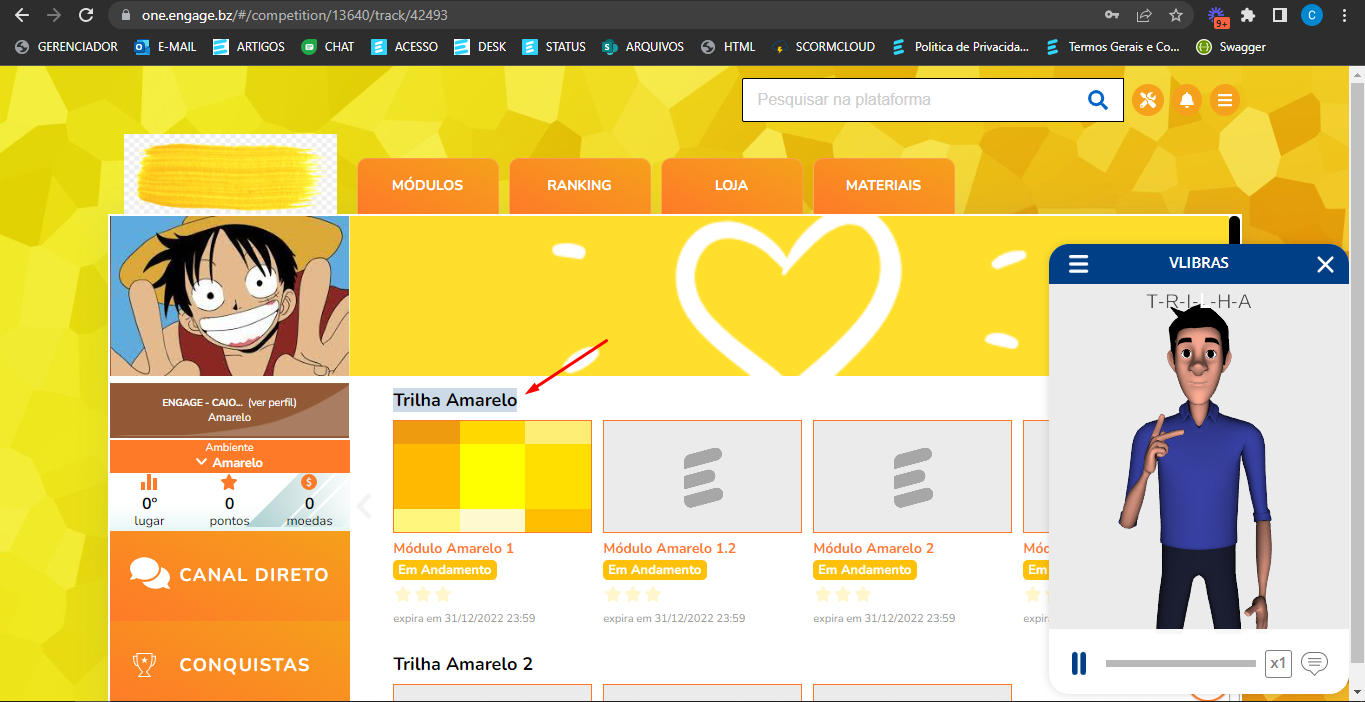Bookmark this page with star icon
Image resolution: width=1365 pixels, height=702 pixels.
click(x=1176, y=15)
